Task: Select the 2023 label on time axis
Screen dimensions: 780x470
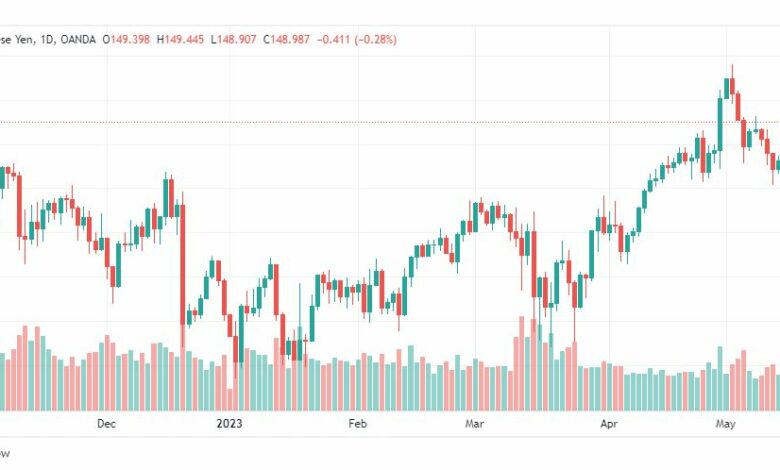Action: [x=229, y=424]
